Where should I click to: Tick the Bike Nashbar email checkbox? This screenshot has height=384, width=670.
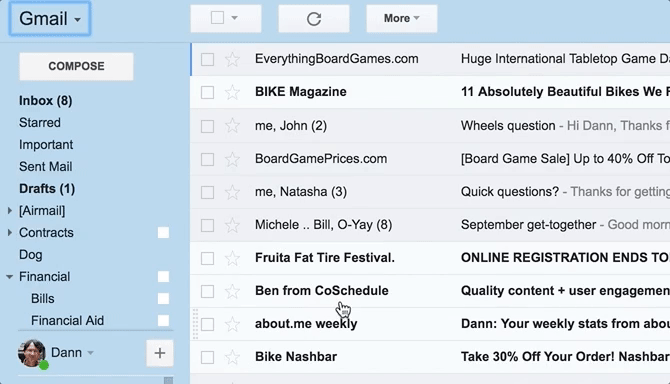[208, 358]
